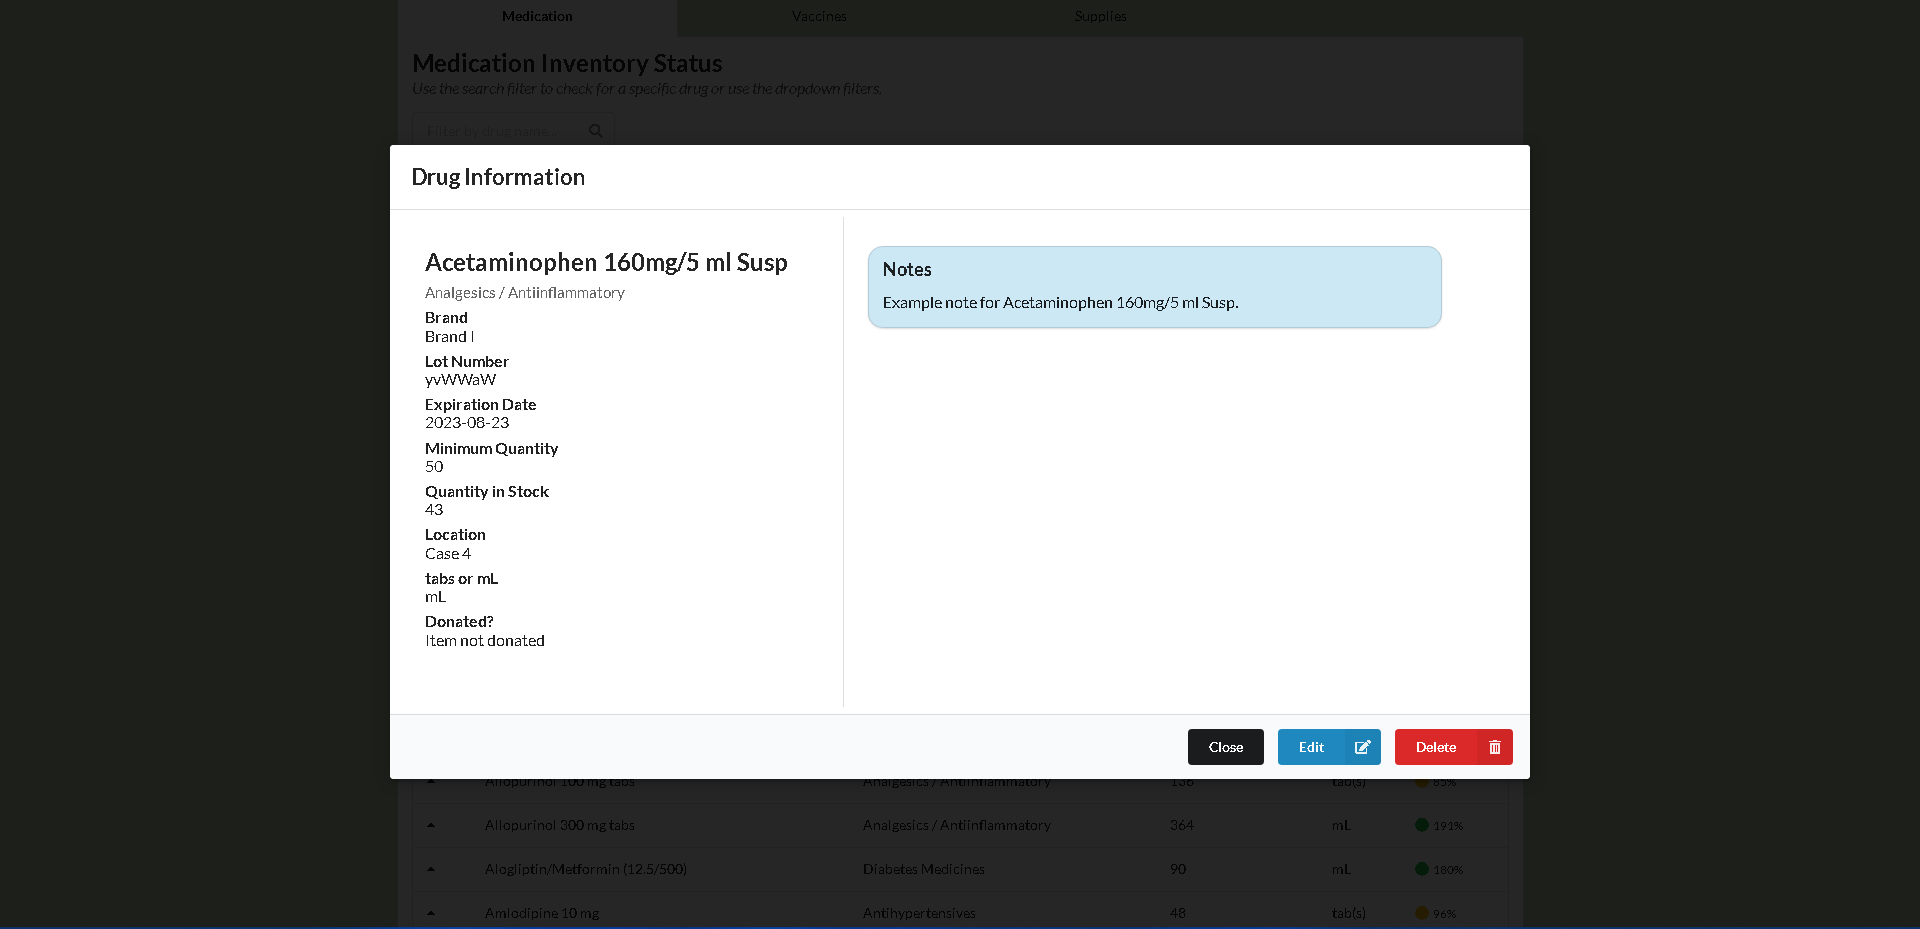Expand the Allopurinol 300 mg tabs row

(431, 825)
